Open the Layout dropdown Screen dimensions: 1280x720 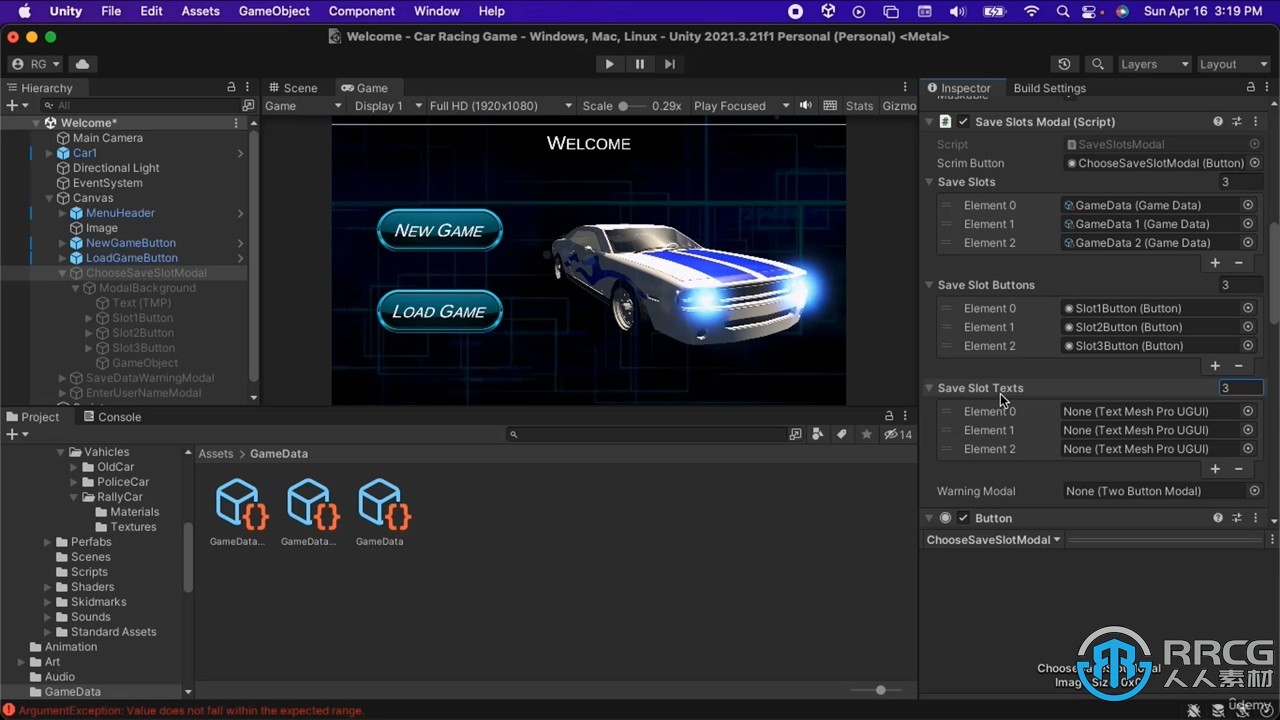pyautogui.click(x=1233, y=64)
